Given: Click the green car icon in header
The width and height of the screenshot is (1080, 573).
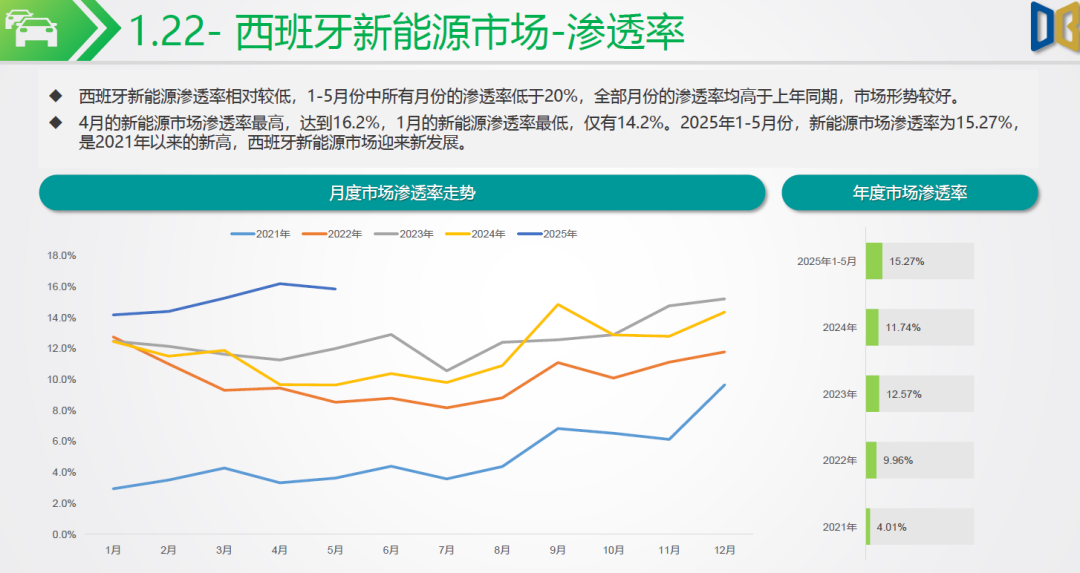Looking at the screenshot, I should point(32,28).
